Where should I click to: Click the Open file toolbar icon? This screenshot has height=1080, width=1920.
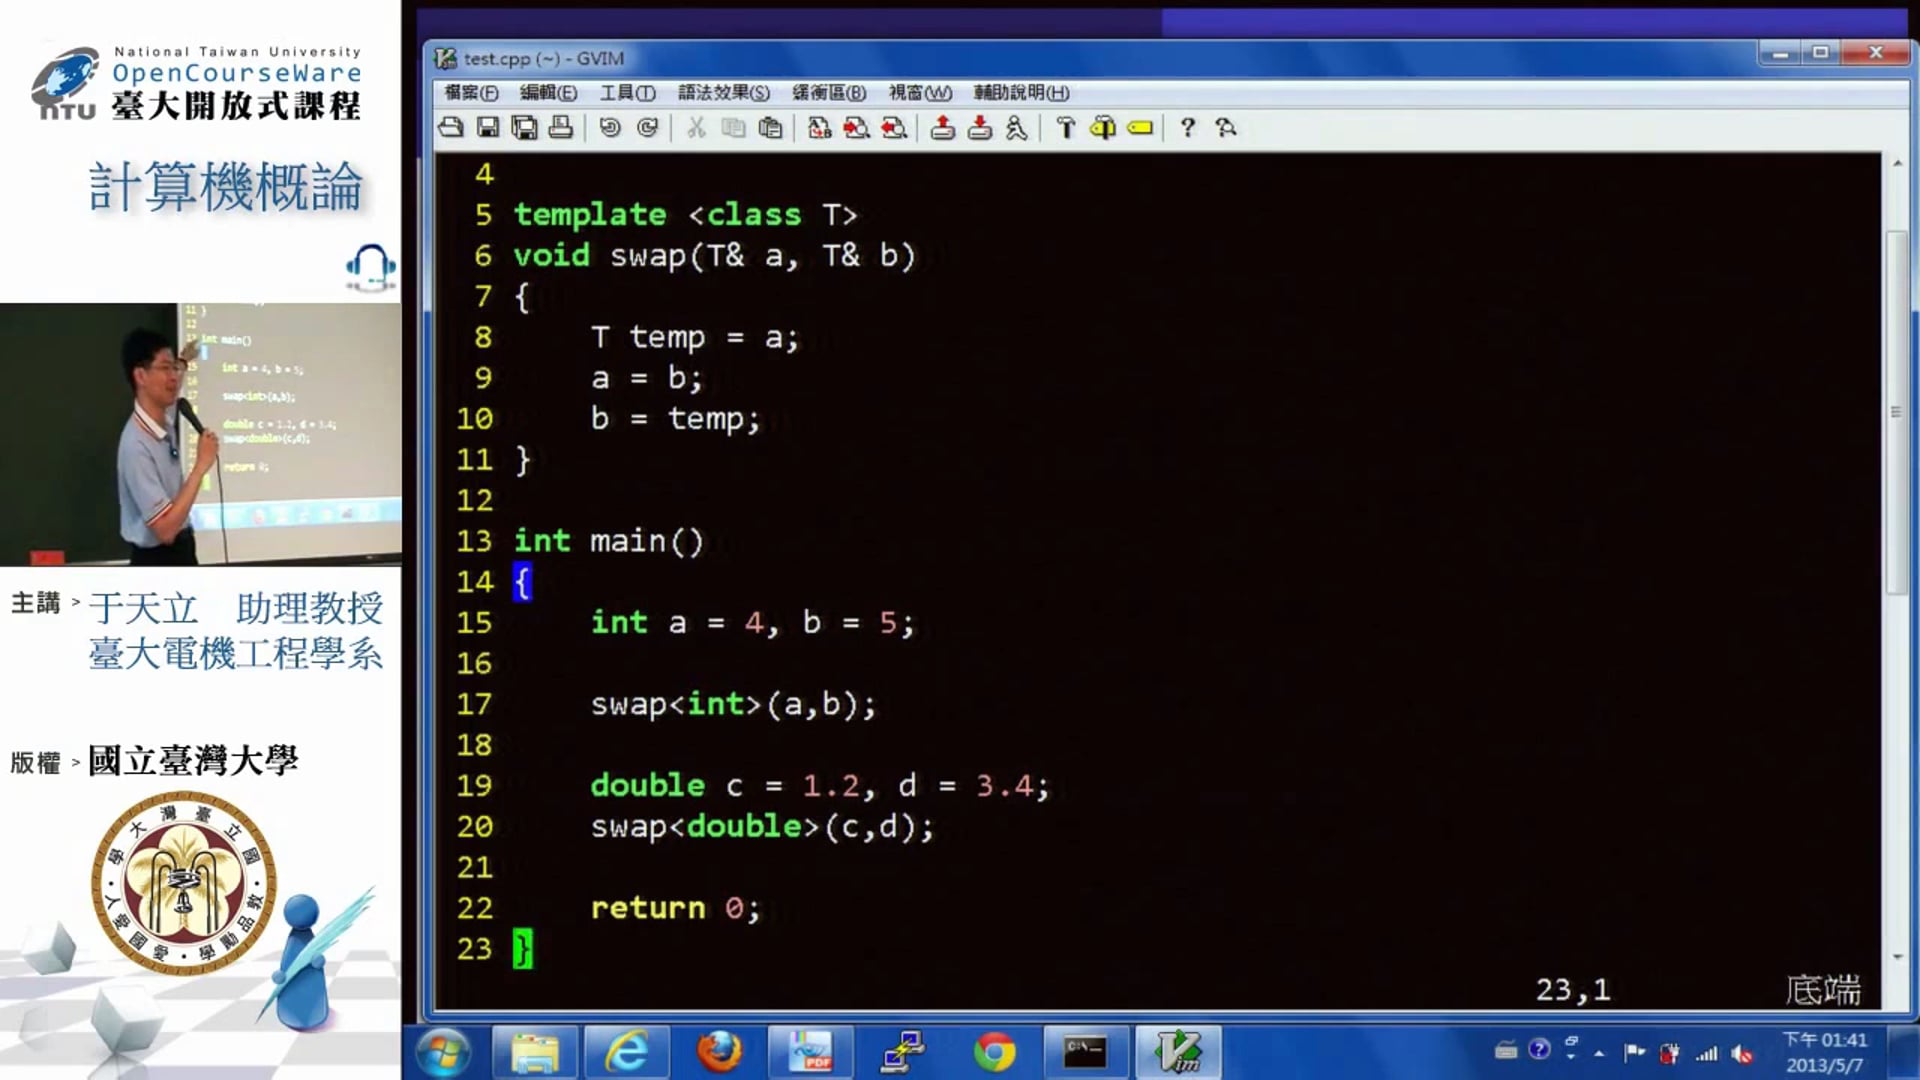451,127
